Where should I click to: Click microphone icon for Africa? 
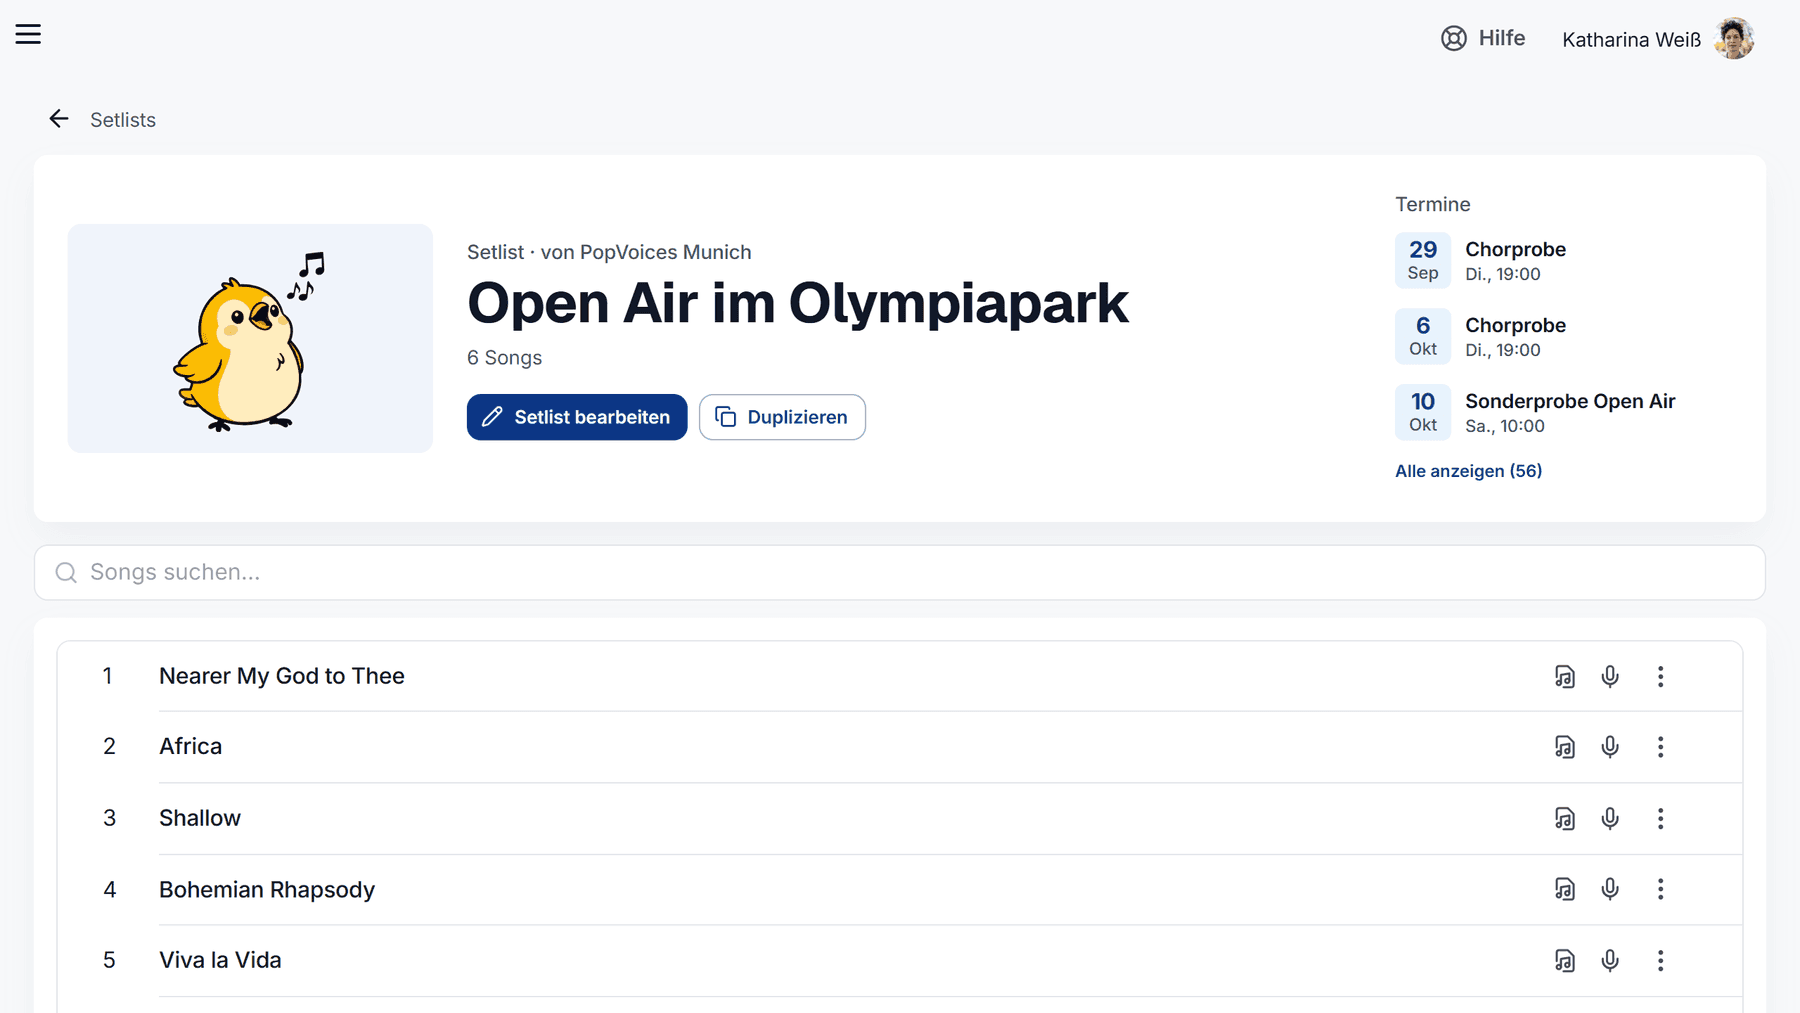[x=1610, y=747]
